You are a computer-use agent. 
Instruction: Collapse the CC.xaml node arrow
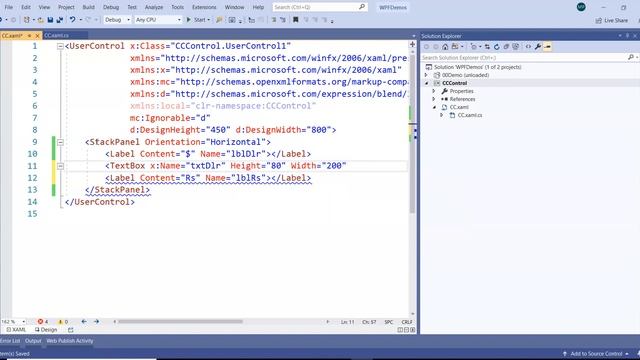coord(434,107)
